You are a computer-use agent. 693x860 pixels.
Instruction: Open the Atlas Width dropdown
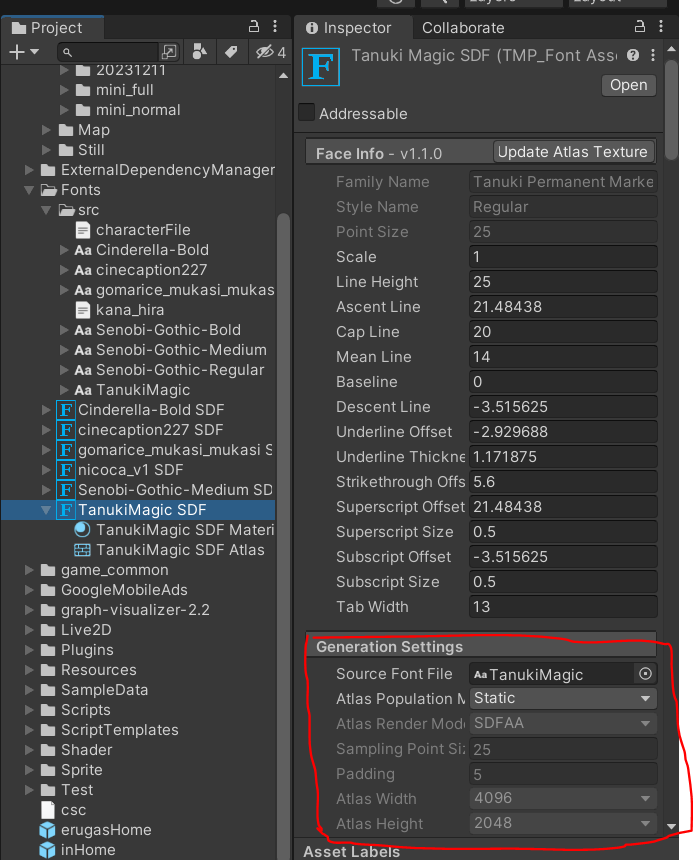point(563,798)
